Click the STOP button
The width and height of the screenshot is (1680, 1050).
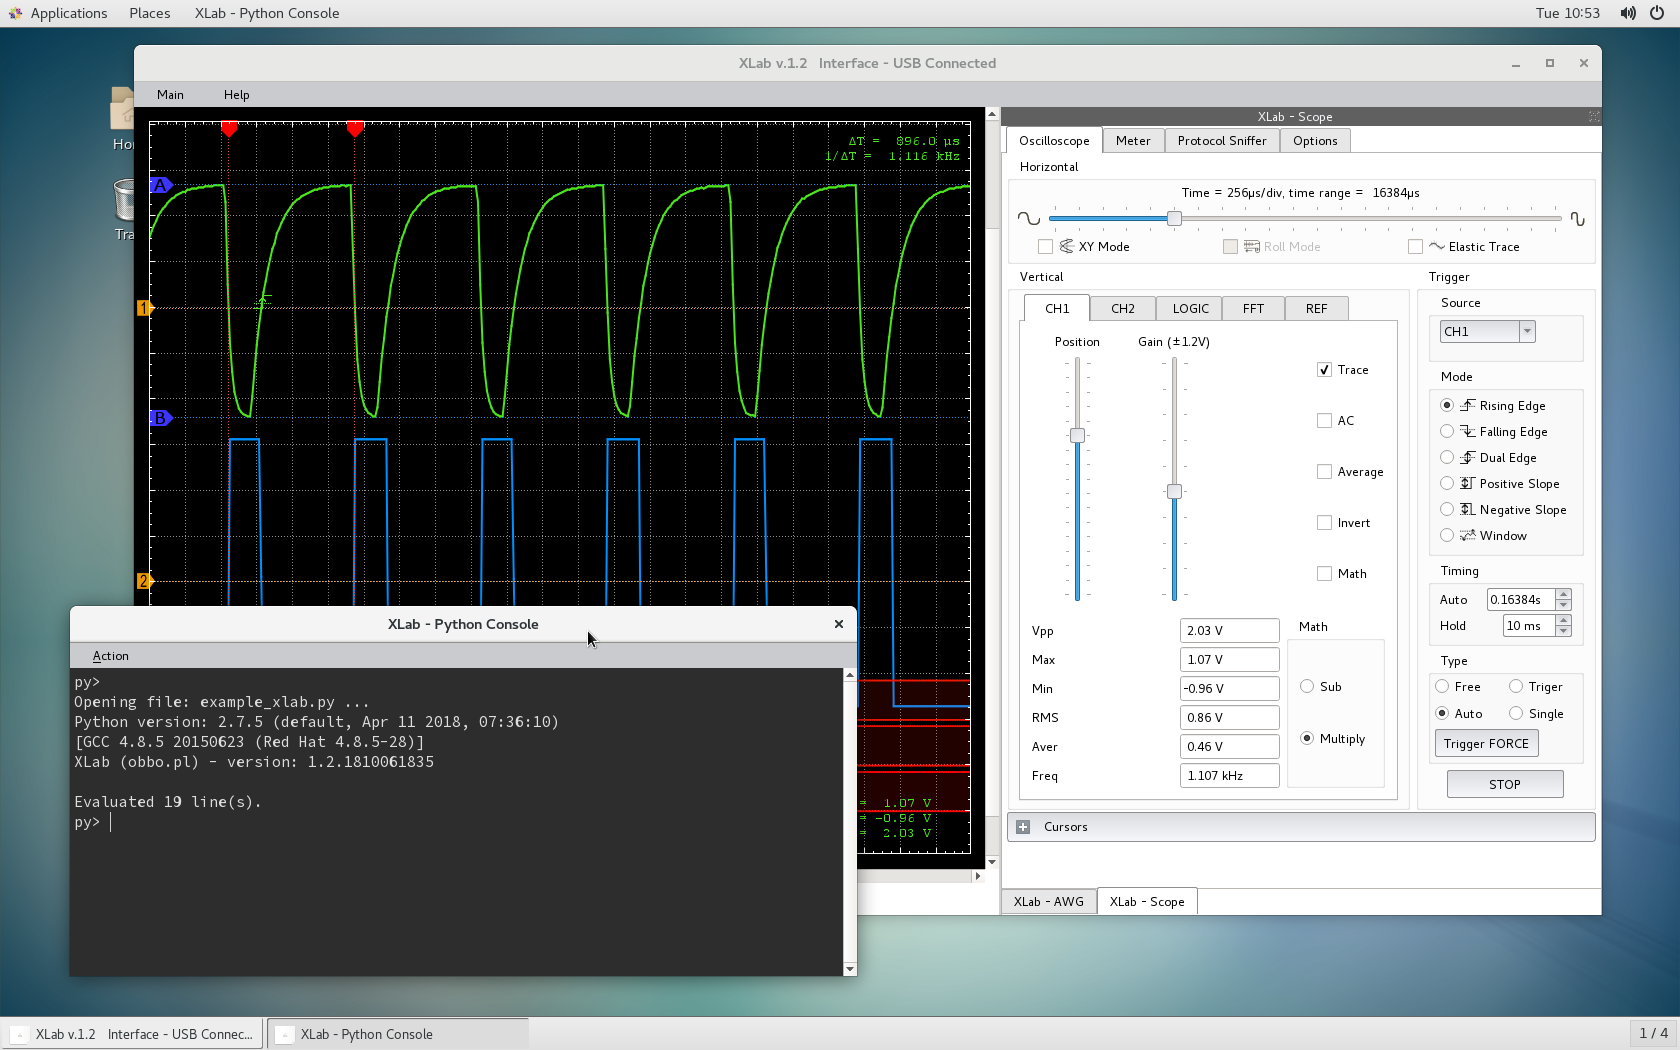point(1504,784)
